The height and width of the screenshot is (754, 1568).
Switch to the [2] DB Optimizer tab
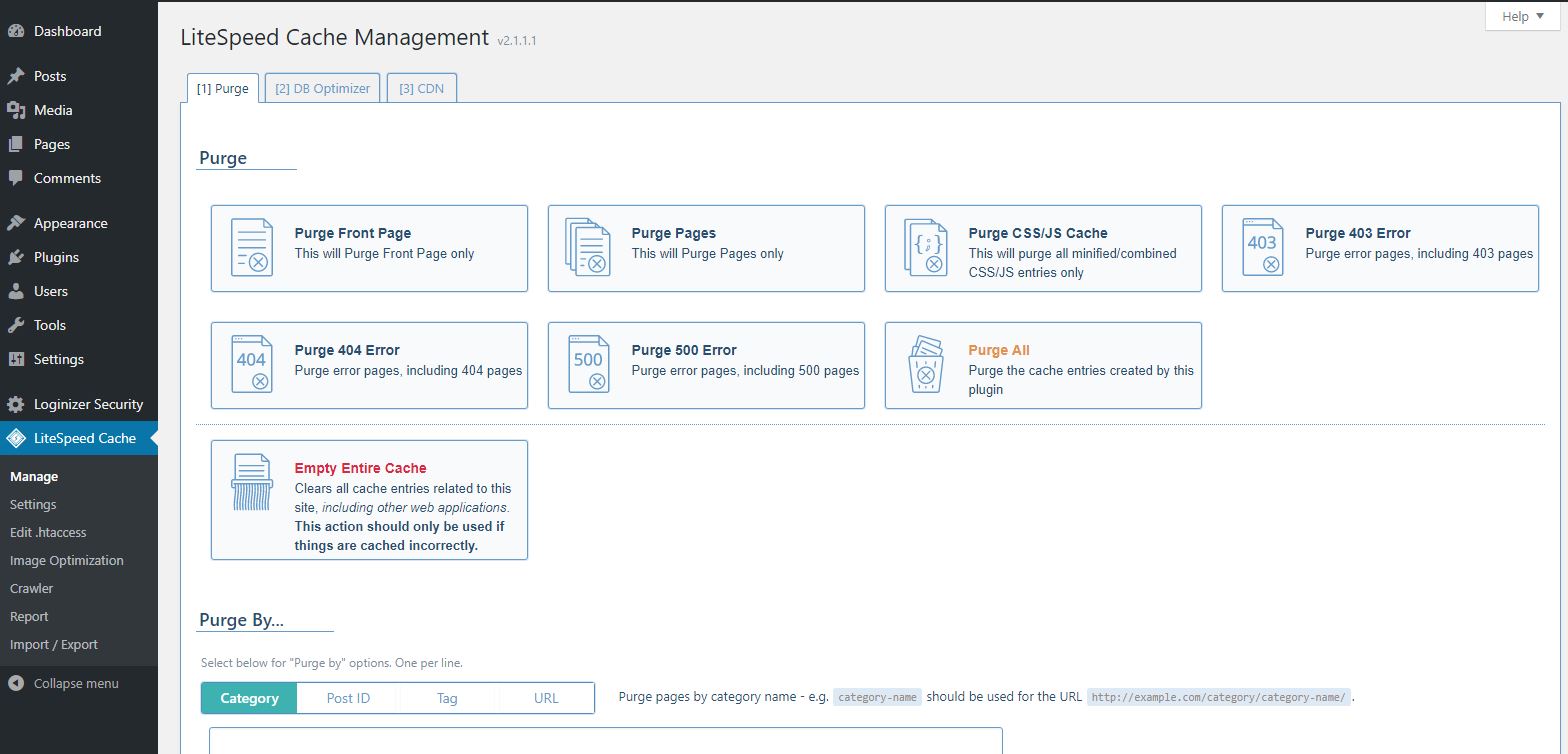click(x=322, y=88)
